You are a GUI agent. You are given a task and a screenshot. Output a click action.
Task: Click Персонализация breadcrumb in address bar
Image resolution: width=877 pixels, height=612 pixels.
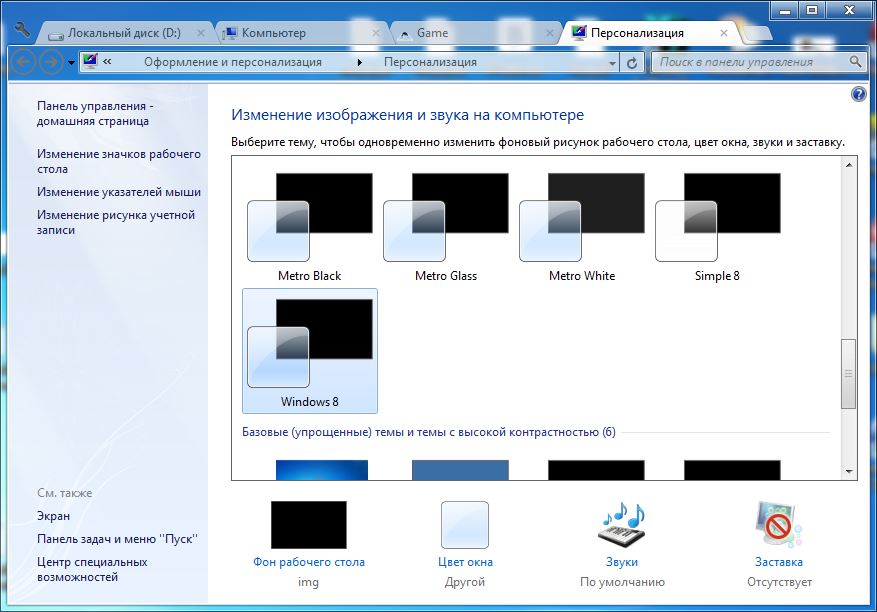pos(430,62)
